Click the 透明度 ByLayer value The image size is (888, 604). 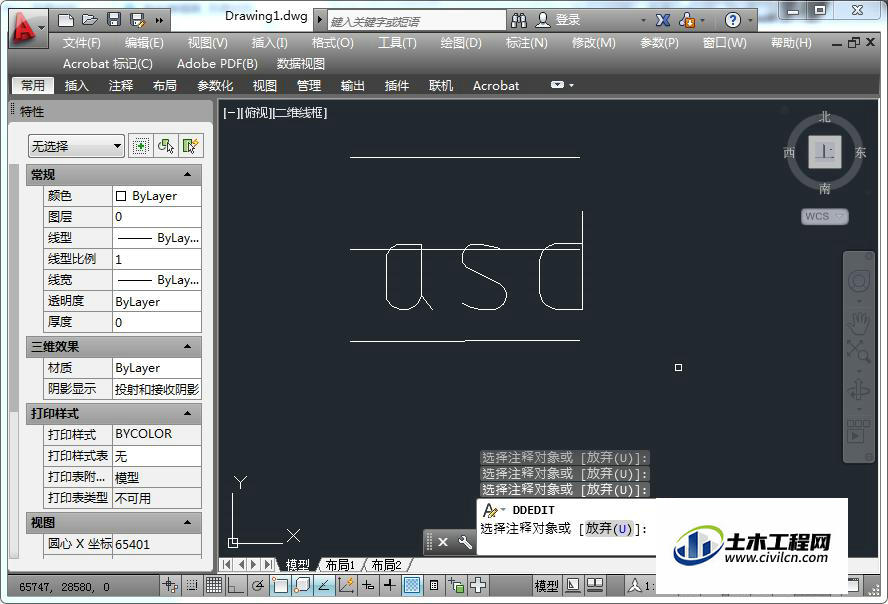tap(157, 301)
